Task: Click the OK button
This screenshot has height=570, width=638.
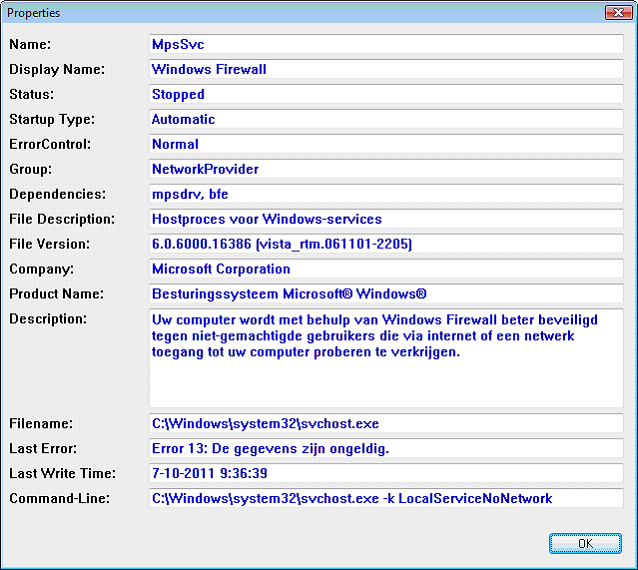Action: (585, 544)
